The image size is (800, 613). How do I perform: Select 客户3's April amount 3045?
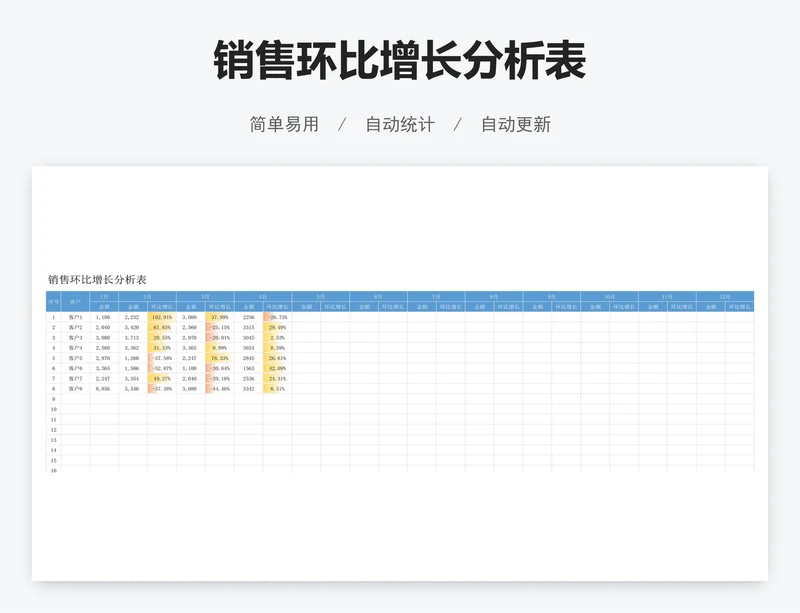coord(248,337)
